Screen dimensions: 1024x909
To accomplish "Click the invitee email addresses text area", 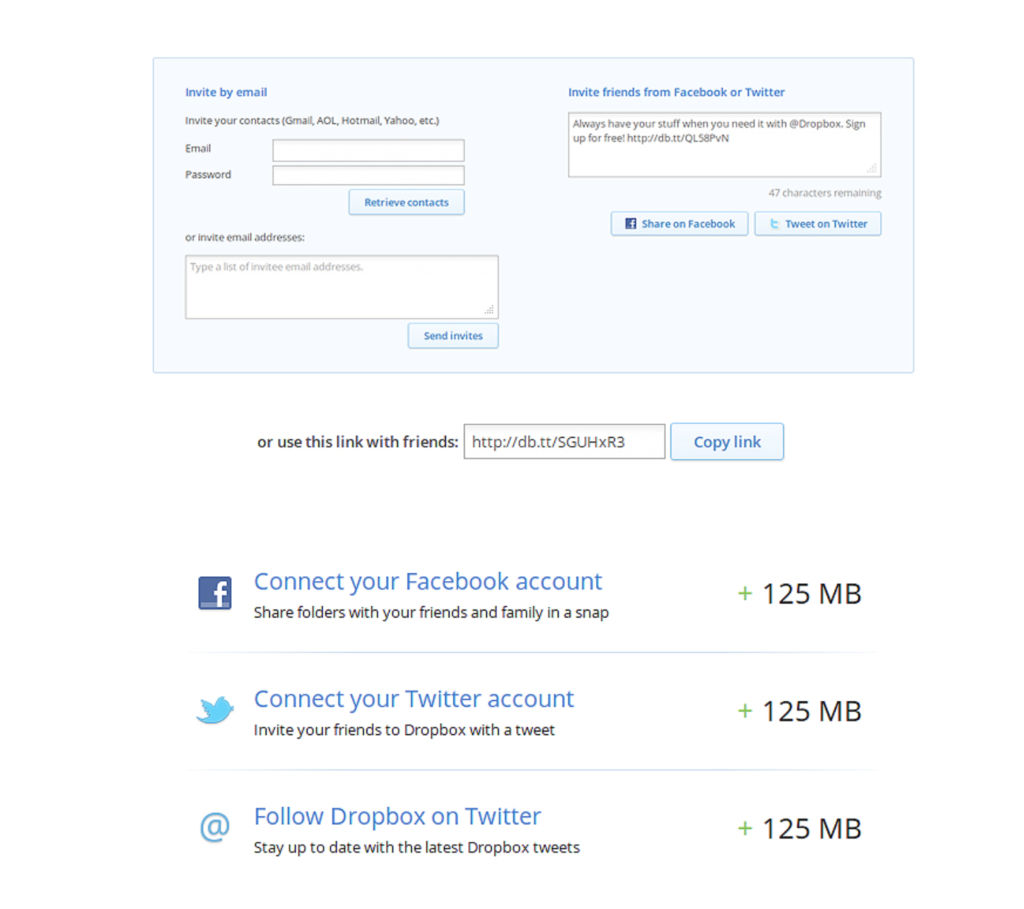I will coord(341,286).
